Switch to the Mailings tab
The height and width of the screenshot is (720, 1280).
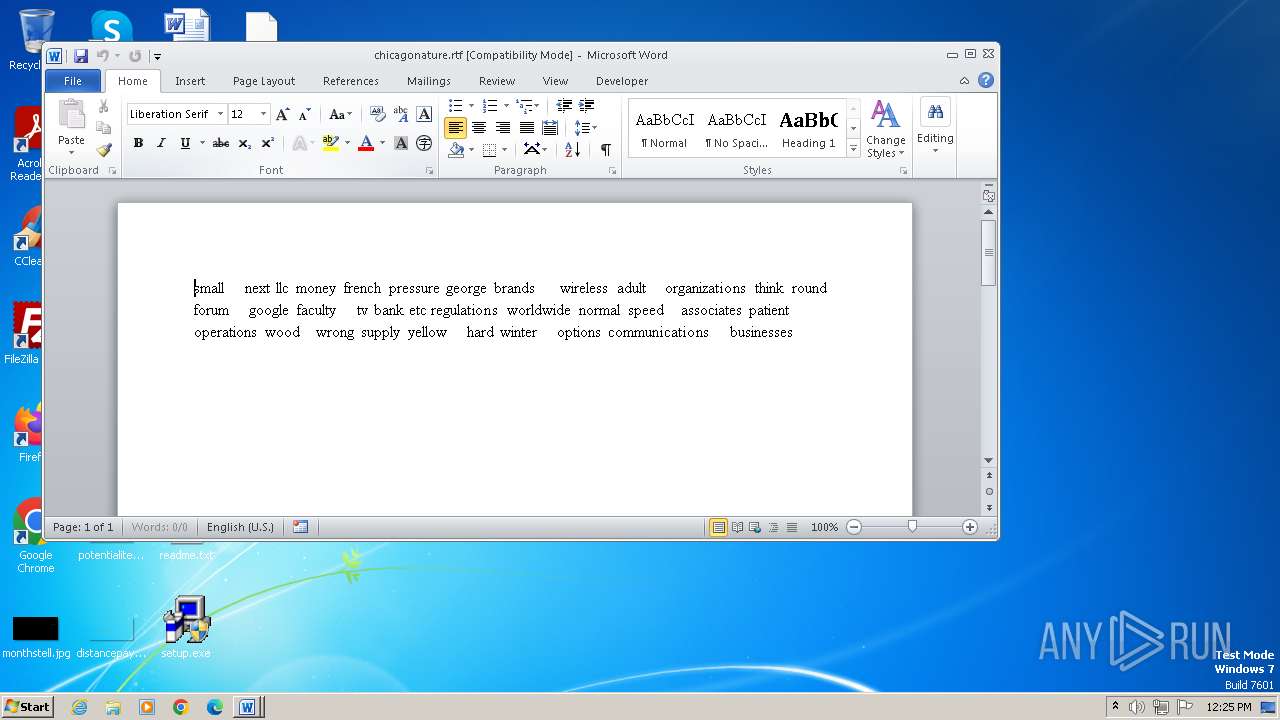(x=428, y=81)
